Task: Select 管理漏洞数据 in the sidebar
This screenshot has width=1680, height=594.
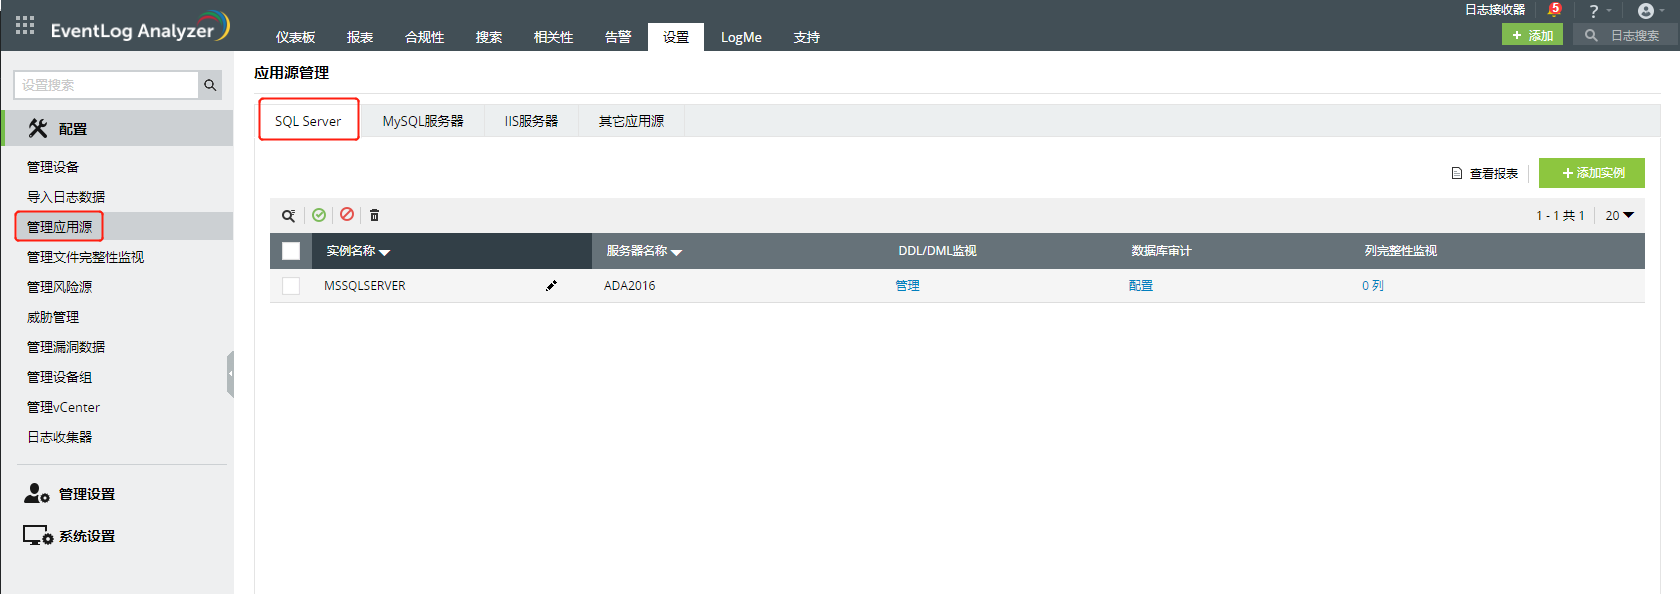Action: coord(66,347)
